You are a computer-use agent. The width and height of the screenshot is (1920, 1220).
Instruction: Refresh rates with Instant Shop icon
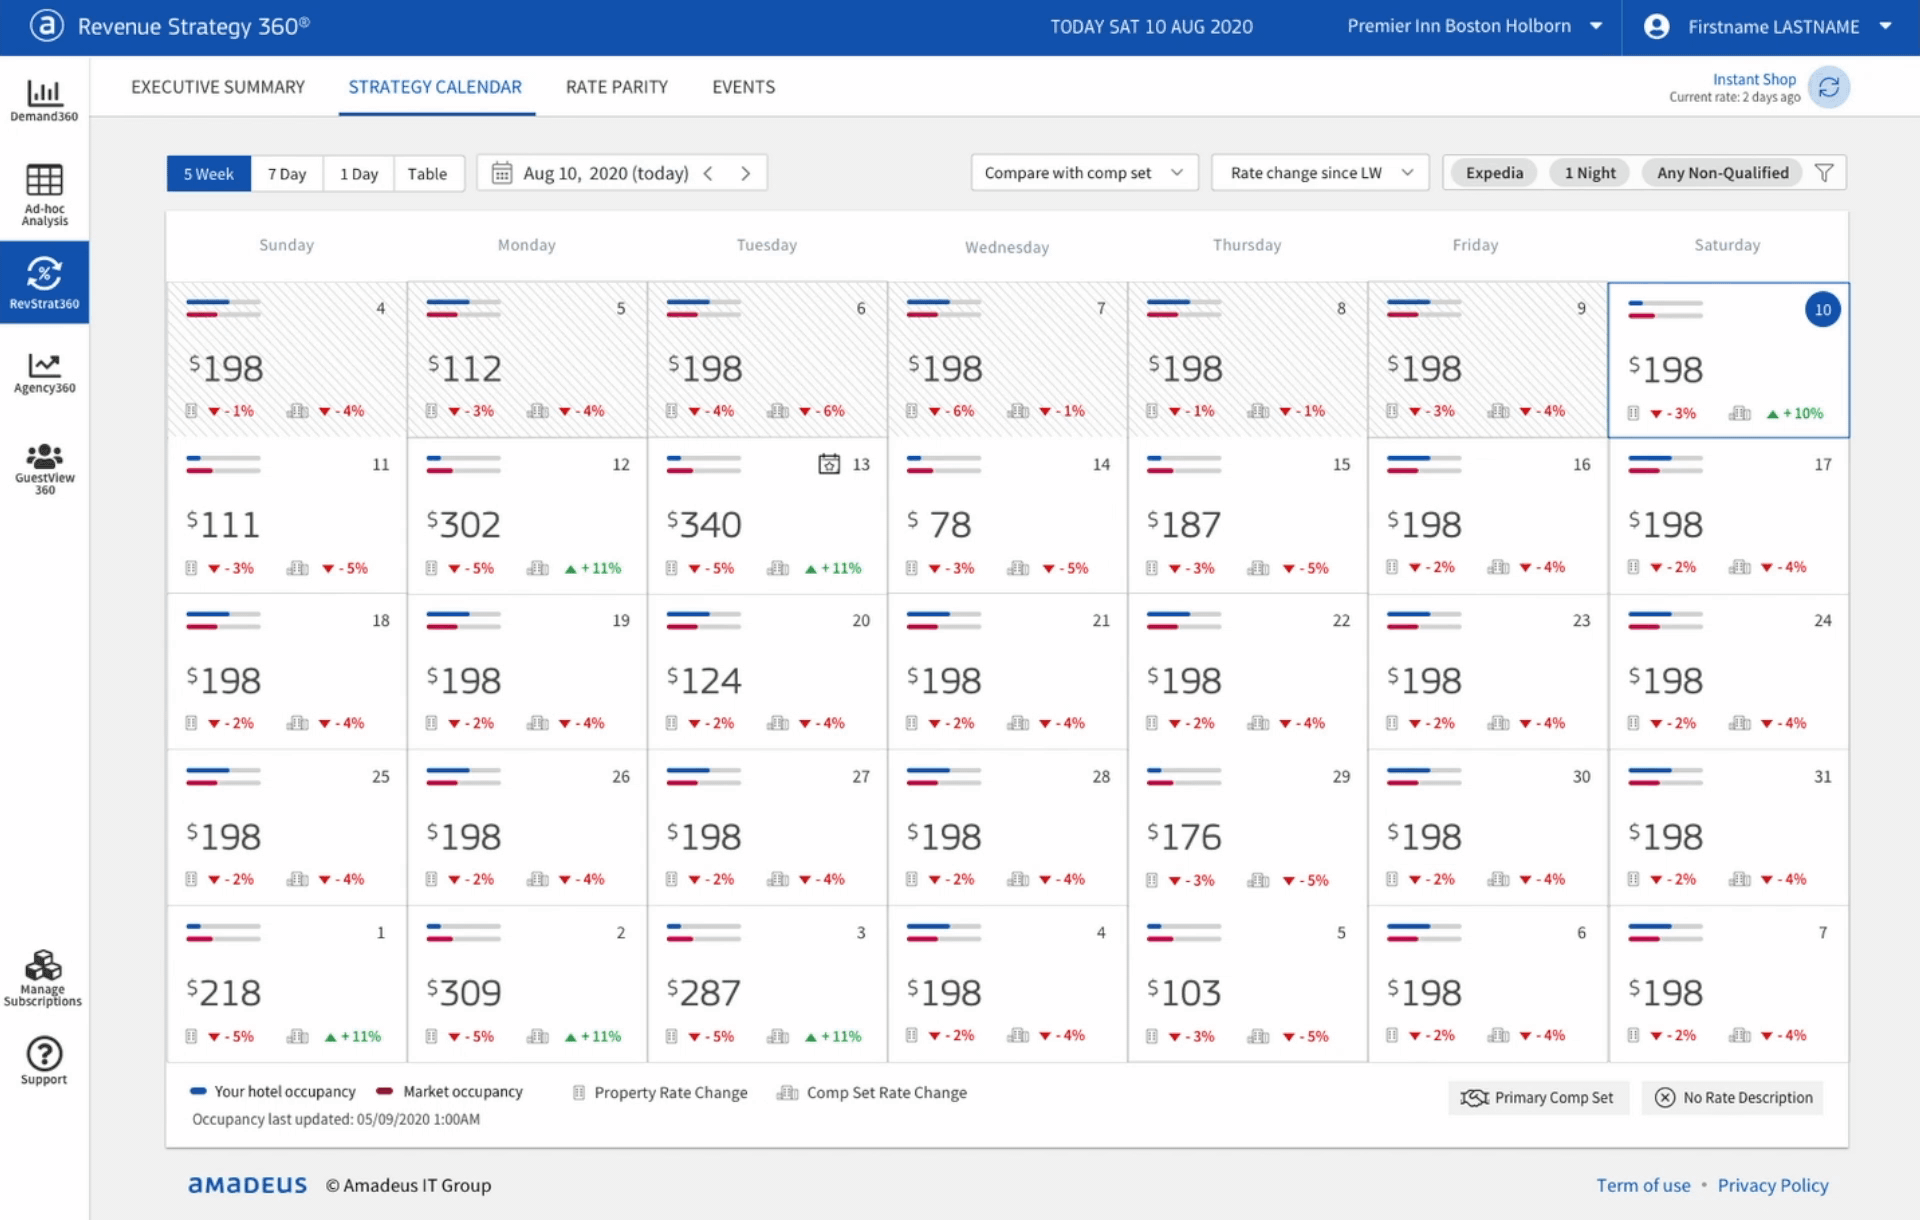(1828, 88)
